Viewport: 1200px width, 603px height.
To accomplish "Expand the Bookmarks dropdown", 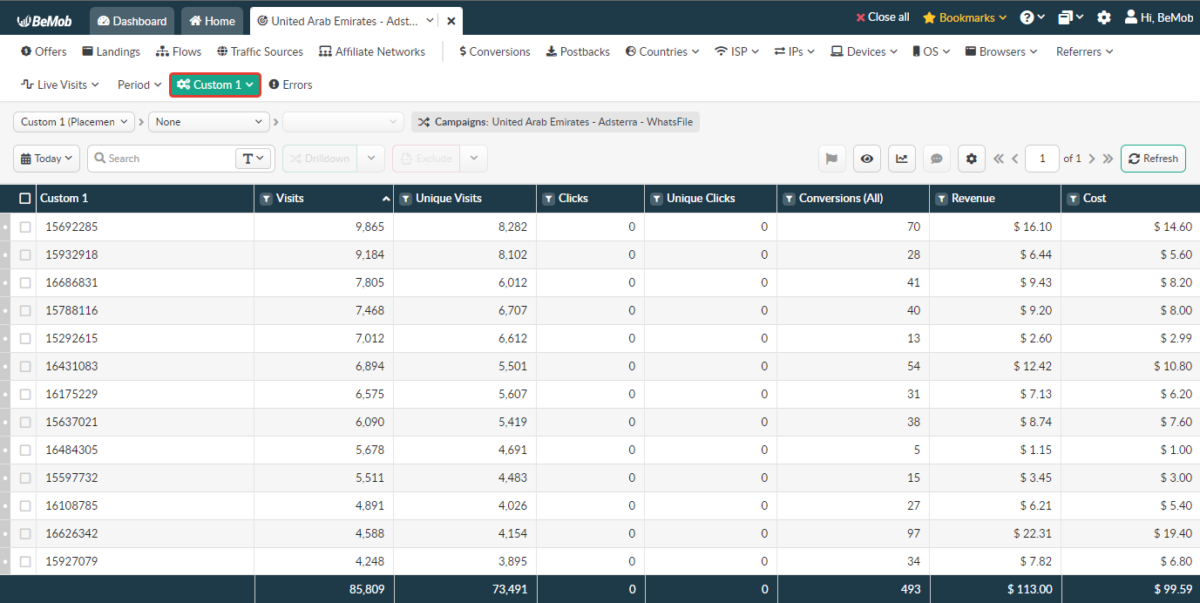I will (x=965, y=18).
